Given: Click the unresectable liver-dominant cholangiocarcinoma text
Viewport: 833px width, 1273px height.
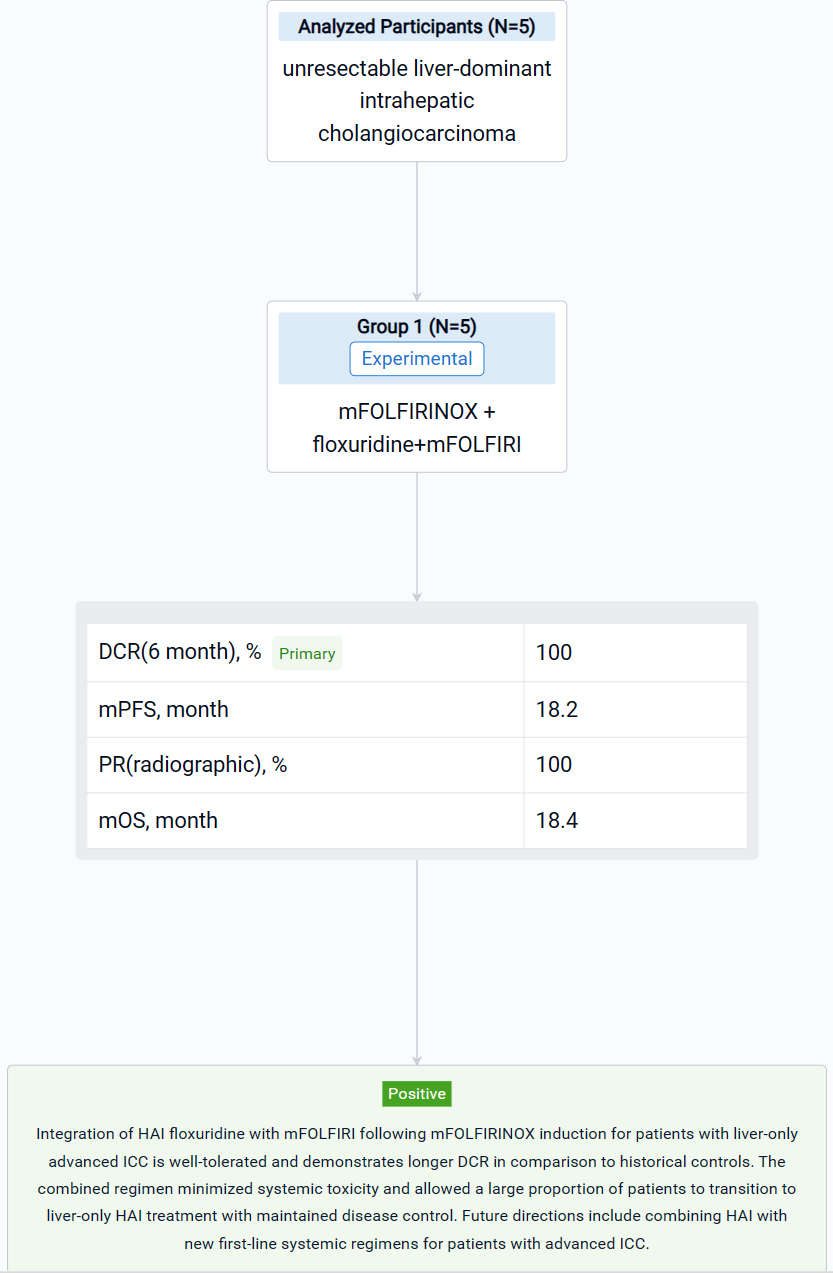Looking at the screenshot, I should click(x=416, y=101).
